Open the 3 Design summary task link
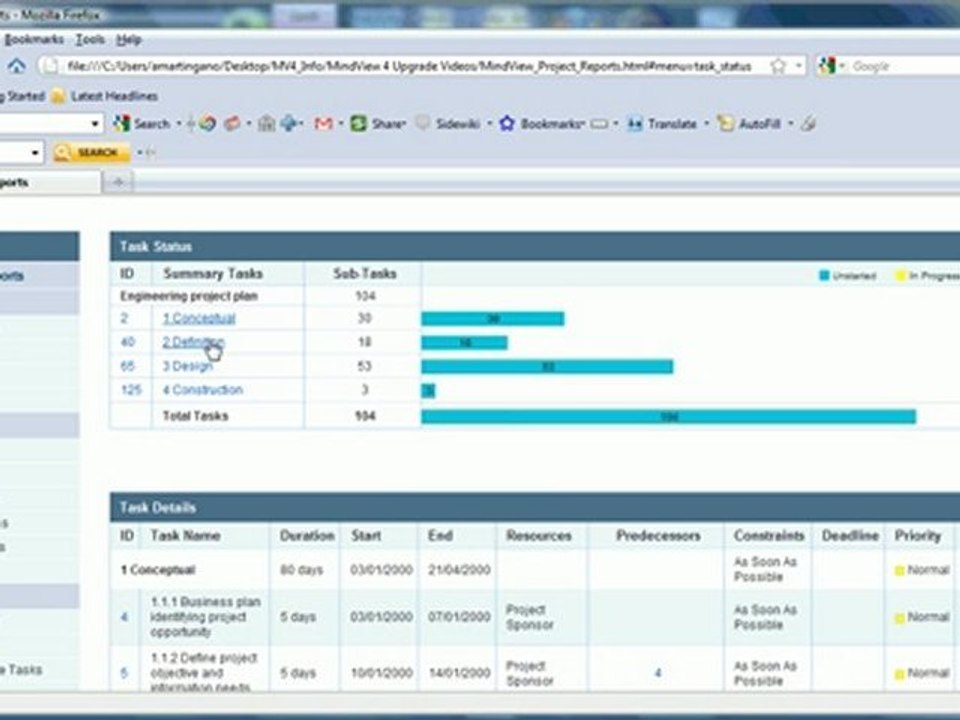Image resolution: width=960 pixels, height=720 pixels. (x=187, y=366)
